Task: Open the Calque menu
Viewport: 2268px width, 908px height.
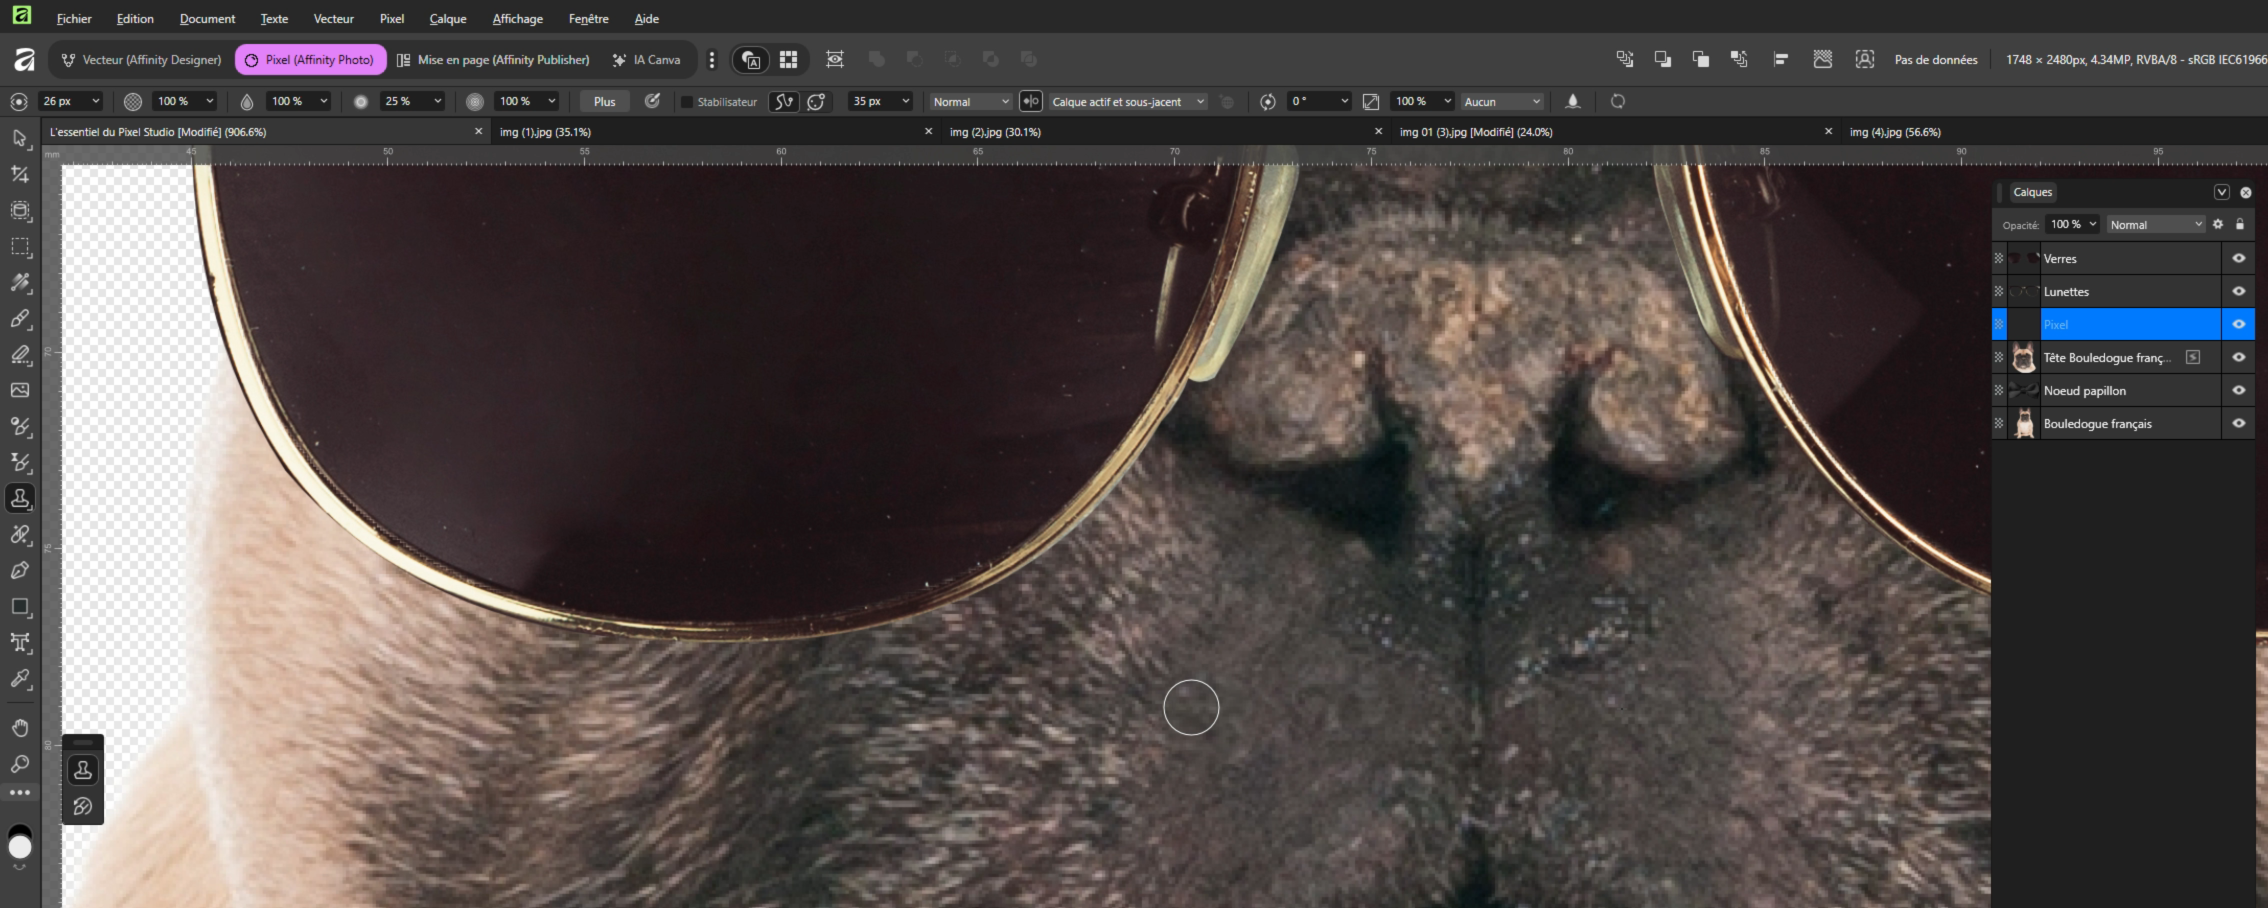Action: 447,19
